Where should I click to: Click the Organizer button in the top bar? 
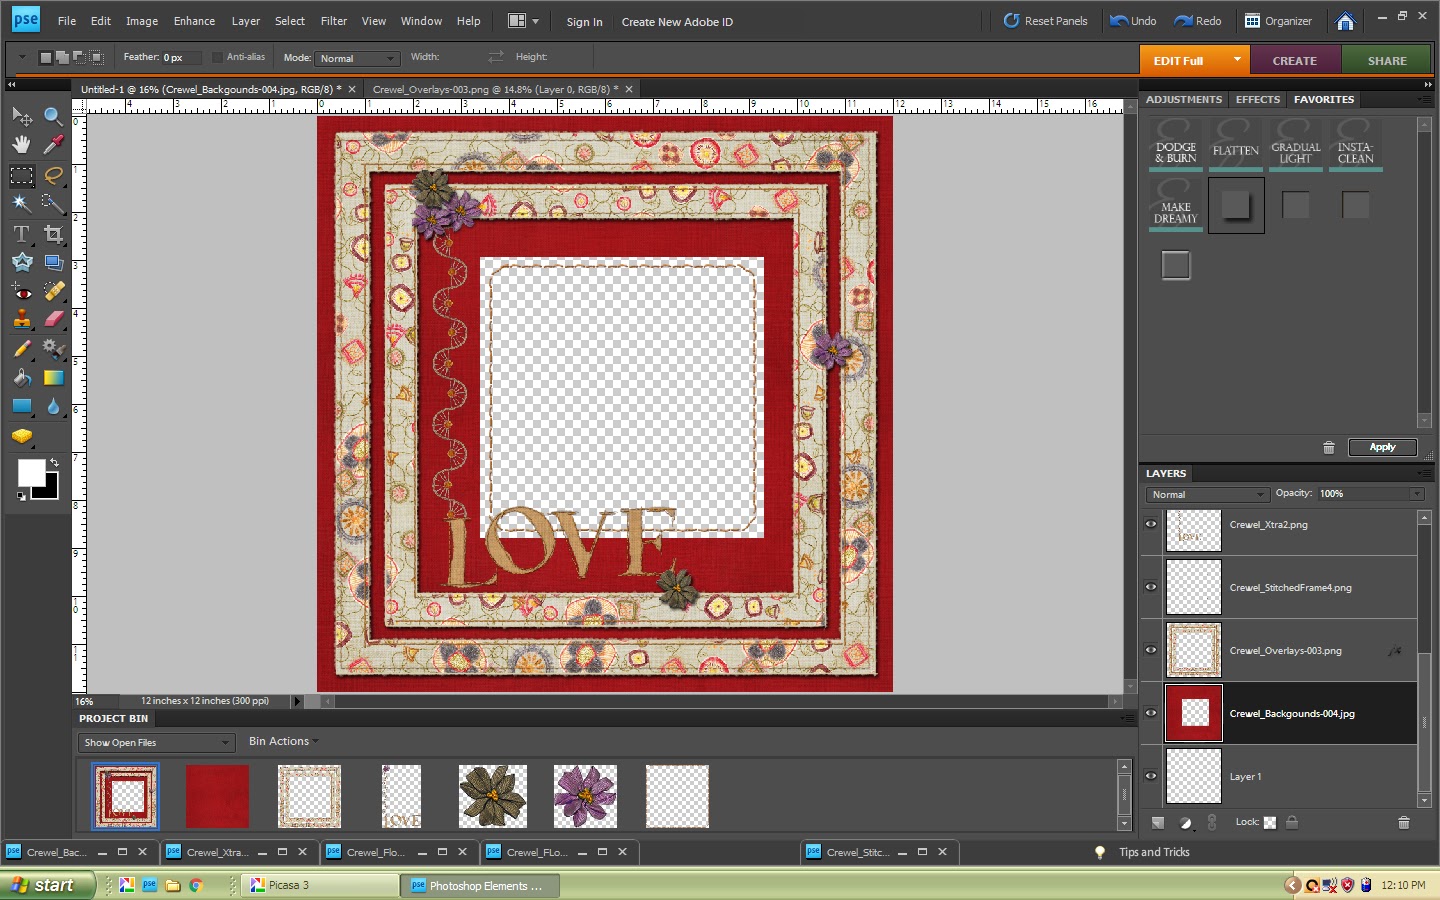pos(1279,20)
